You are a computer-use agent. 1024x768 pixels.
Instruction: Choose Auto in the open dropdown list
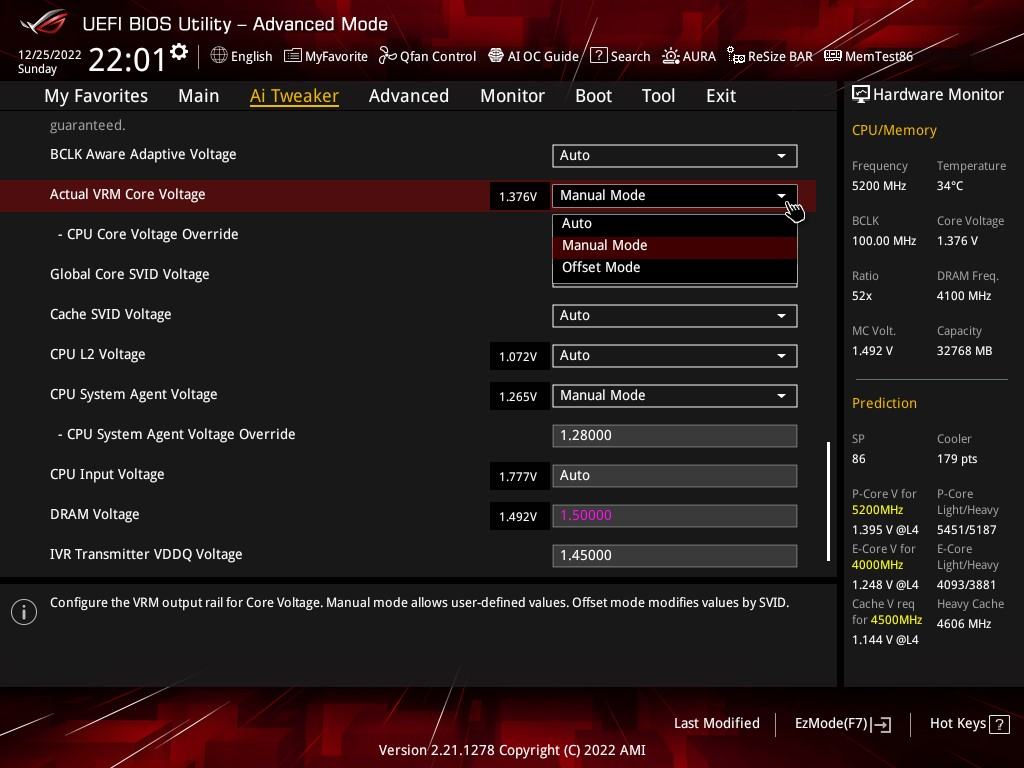[x=675, y=223]
